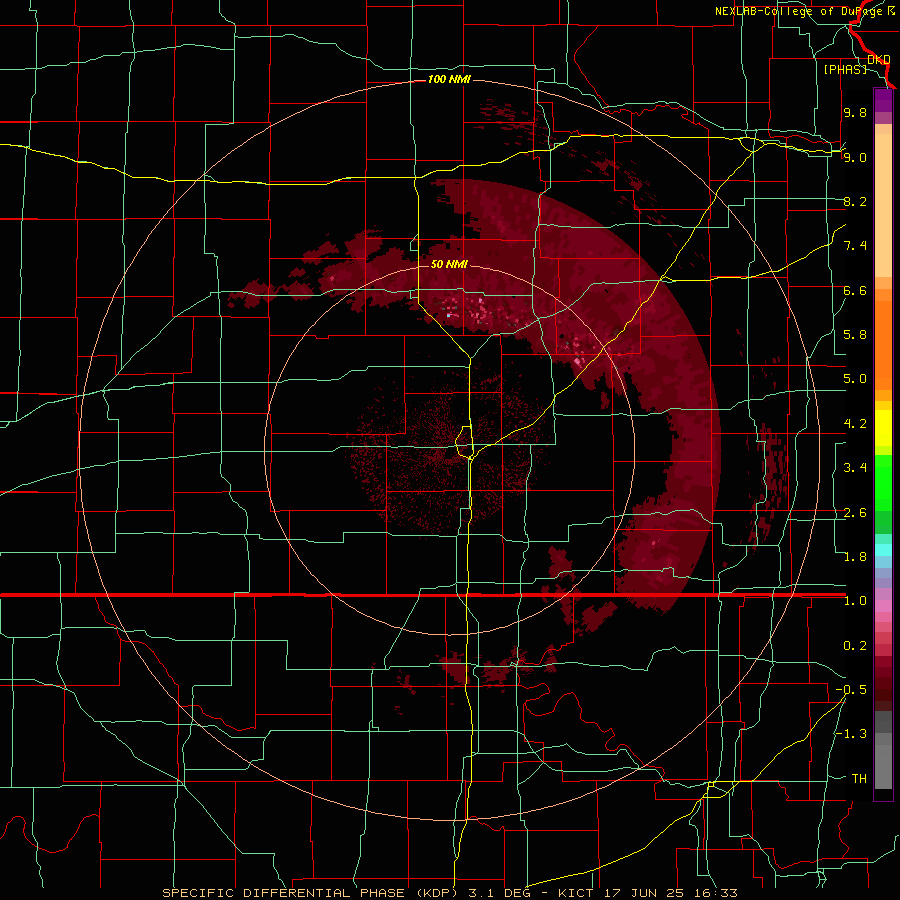900x900 pixels.
Task: Click the -1.3 scale value
Action: click(x=851, y=734)
